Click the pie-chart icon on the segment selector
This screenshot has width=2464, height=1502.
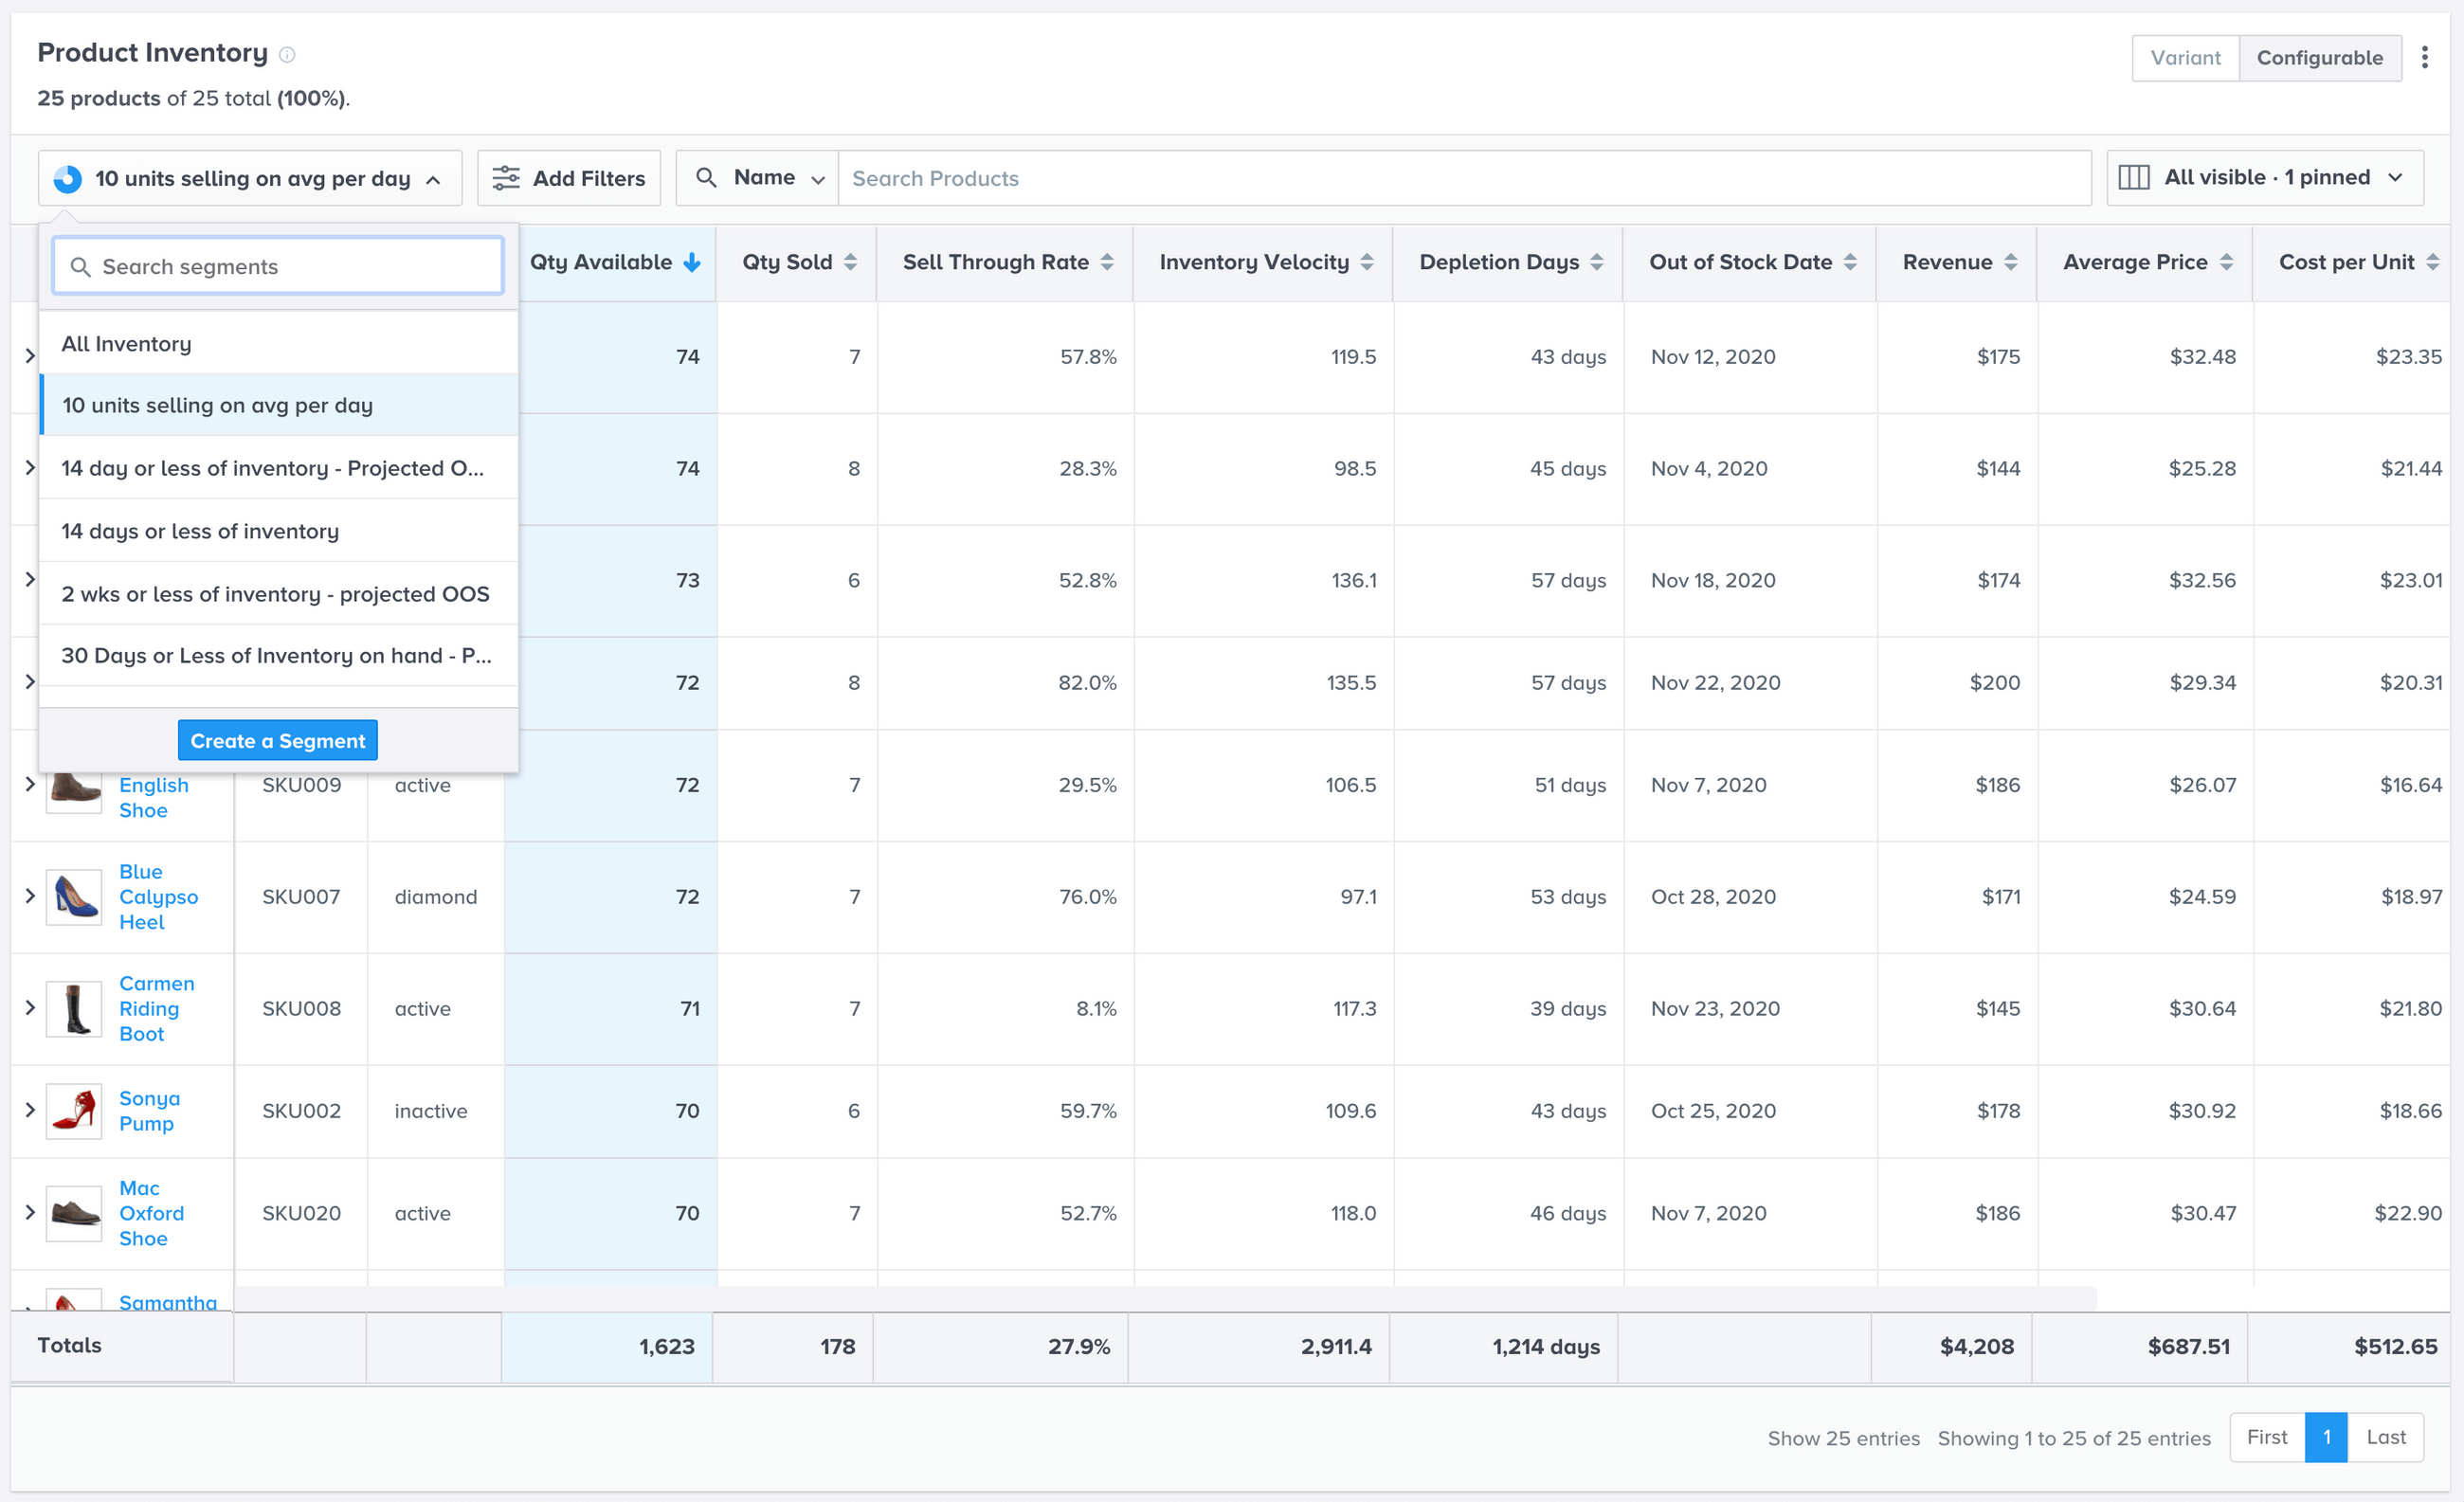point(66,177)
